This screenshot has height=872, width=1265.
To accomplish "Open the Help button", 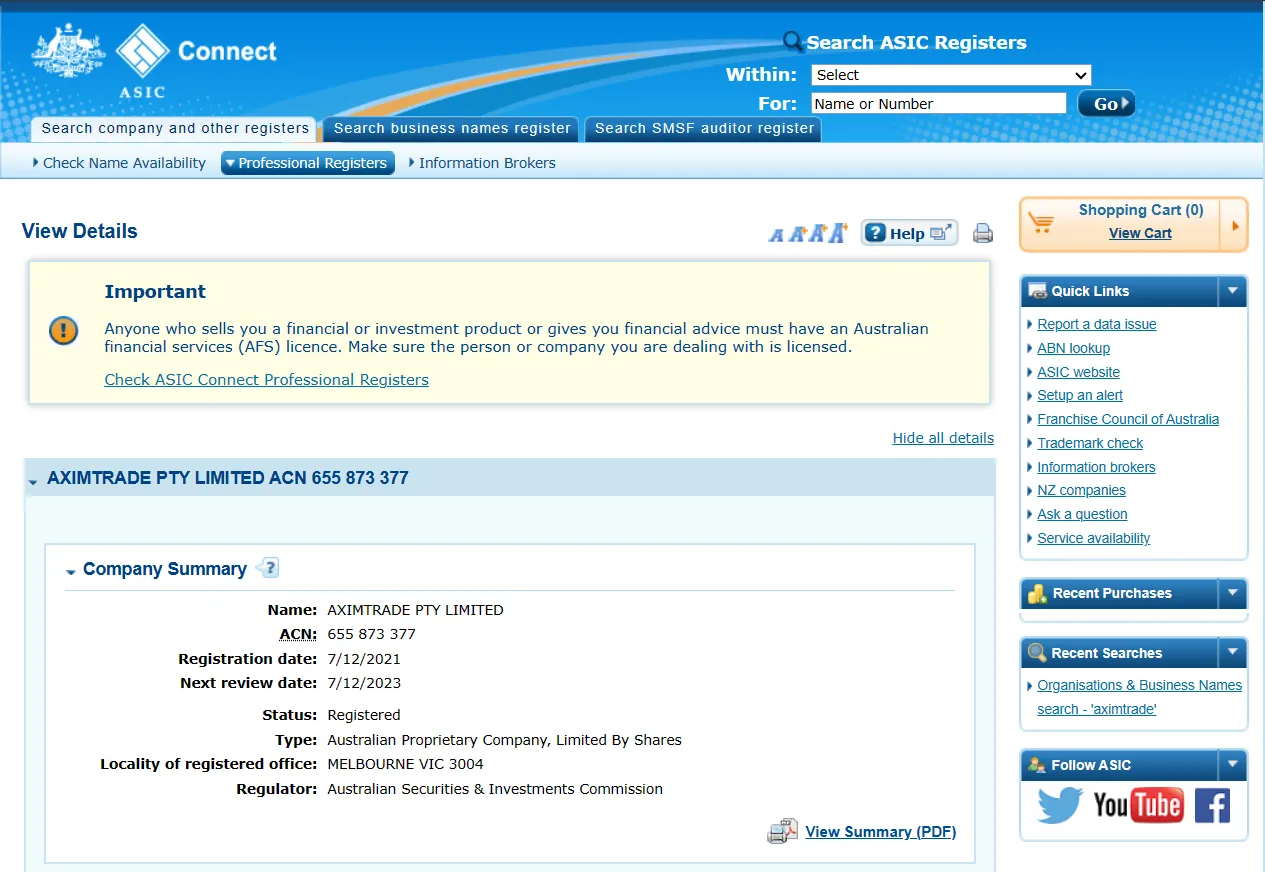I will click(909, 233).
